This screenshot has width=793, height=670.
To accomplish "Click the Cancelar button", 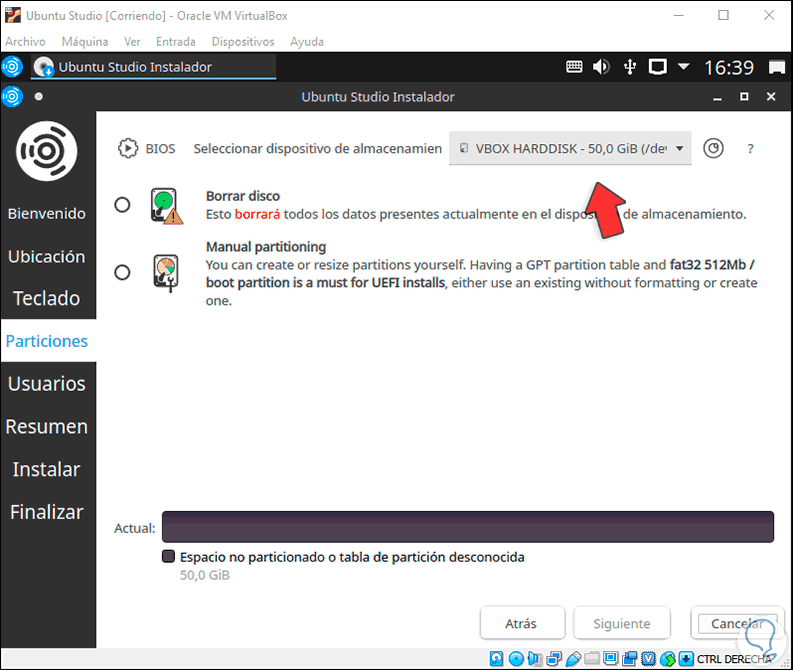I will coord(737,623).
